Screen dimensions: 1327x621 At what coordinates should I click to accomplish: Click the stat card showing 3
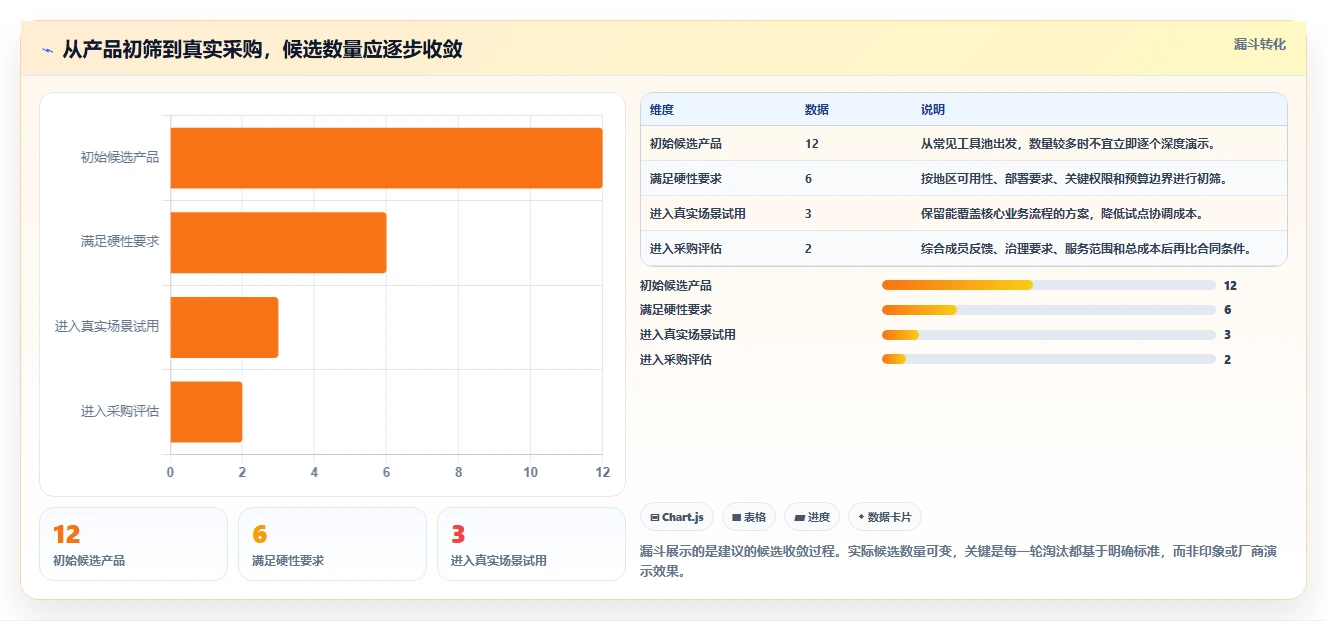pos(531,544)
